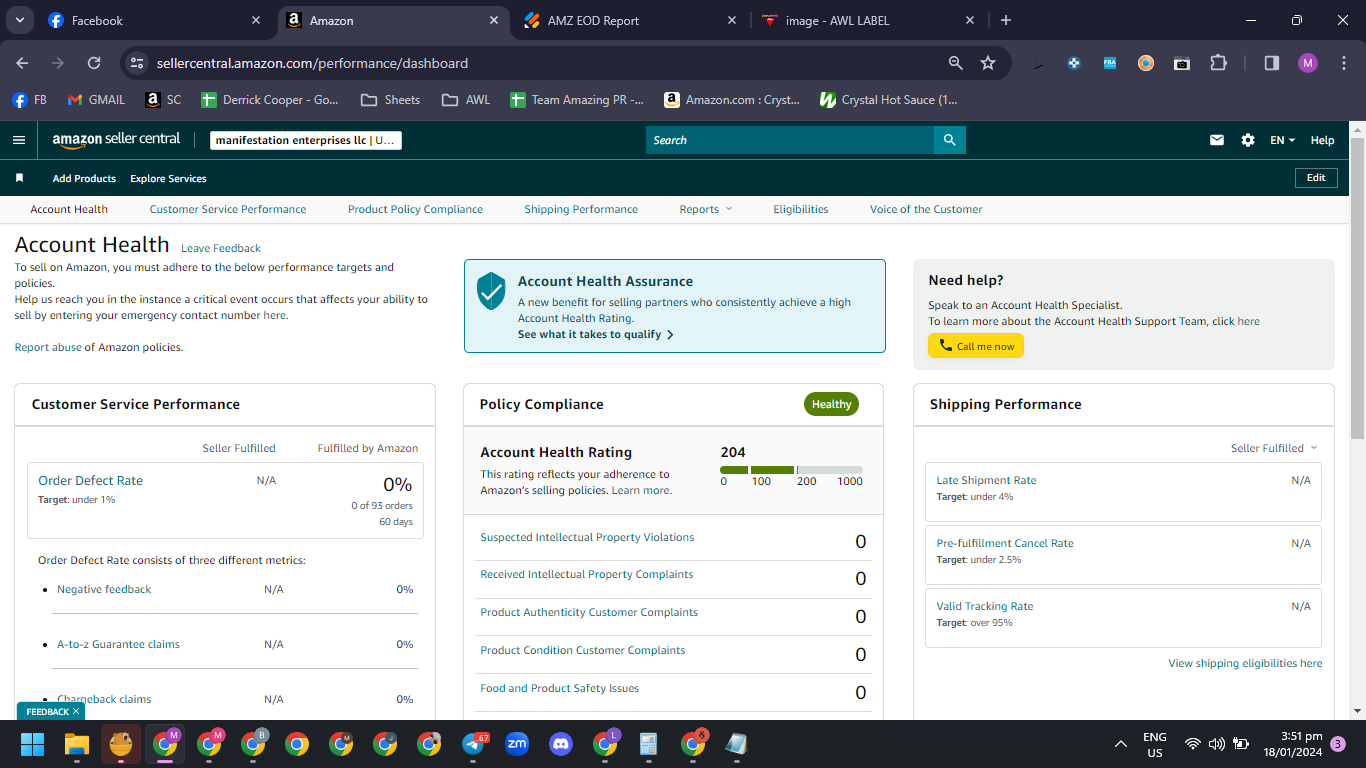Click the Edit button

click(1316, 178)
